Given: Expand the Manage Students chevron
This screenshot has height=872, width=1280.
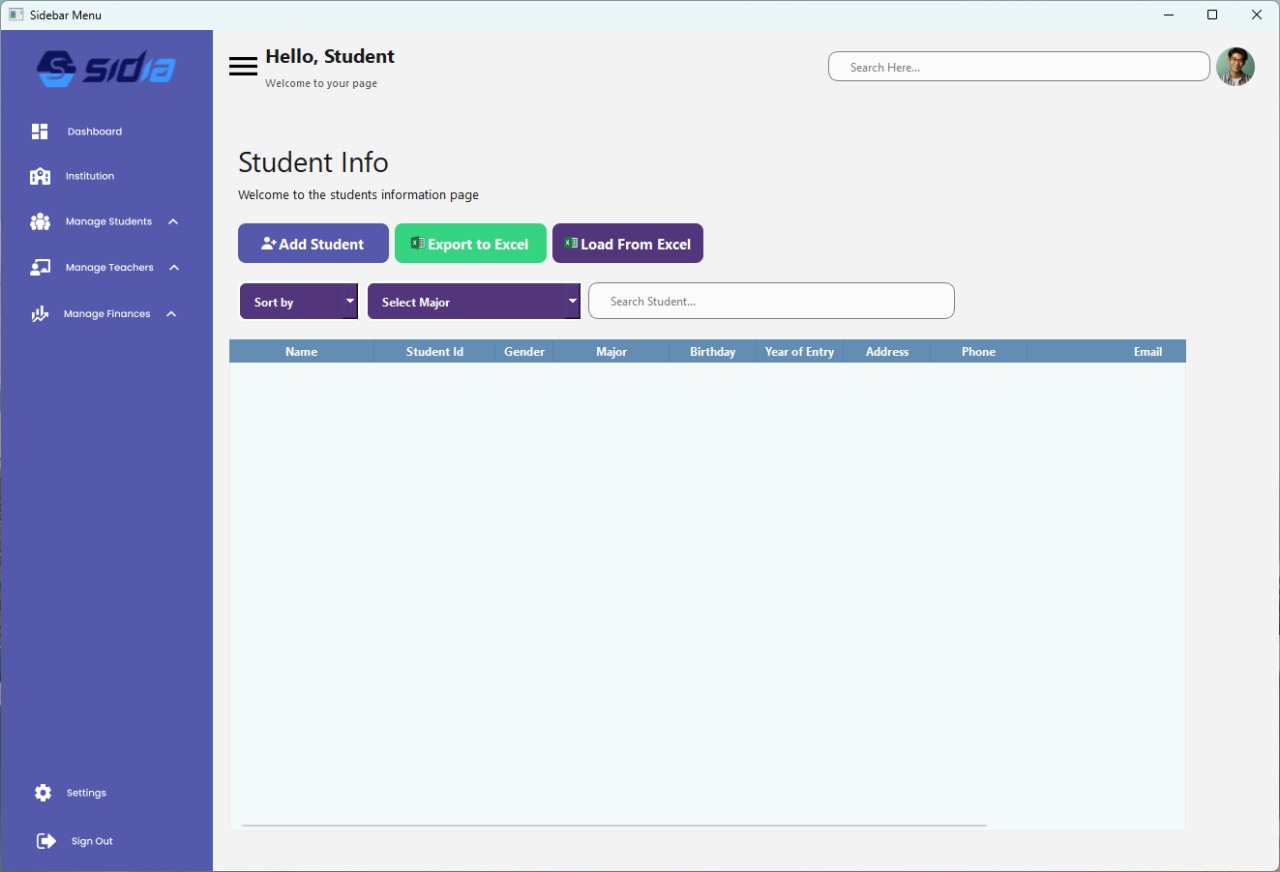Looking at the screenshot, I should pyautogui.click(x=173, y=222).
